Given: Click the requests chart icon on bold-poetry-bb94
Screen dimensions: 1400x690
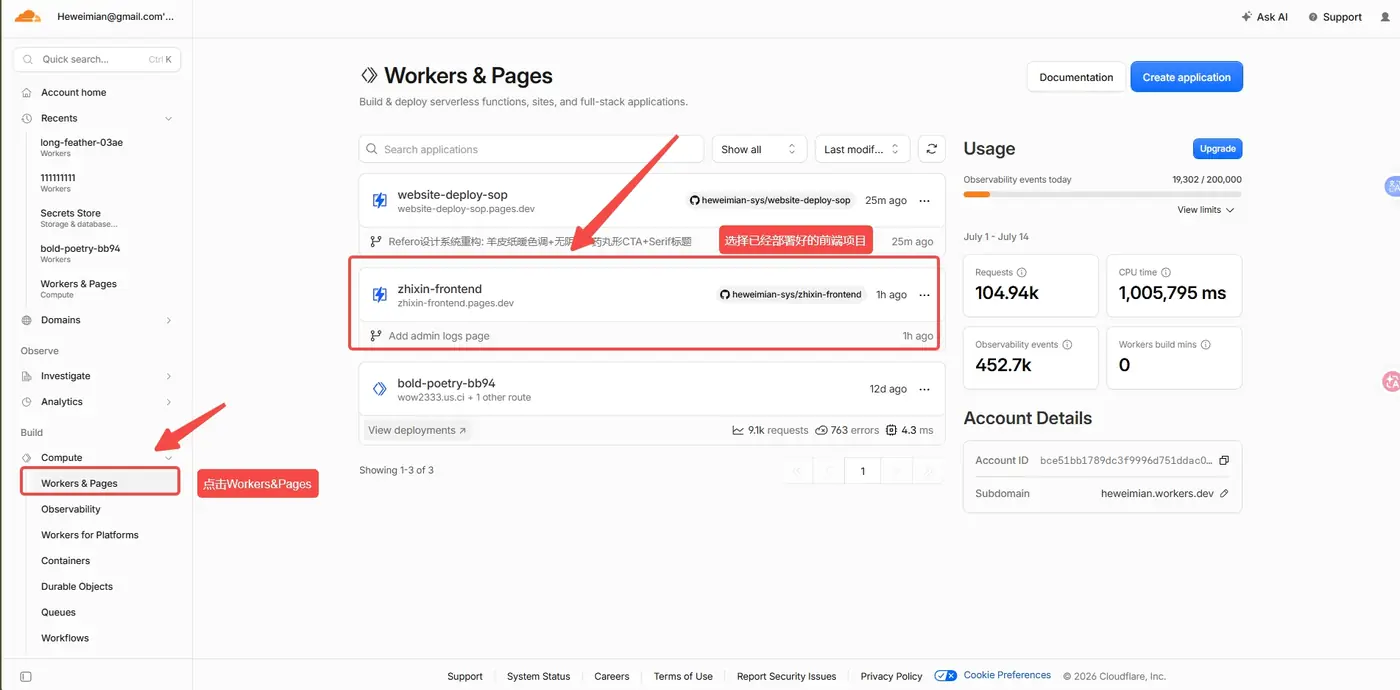Looking at the screenshot, I should click(x=738, y=430).
